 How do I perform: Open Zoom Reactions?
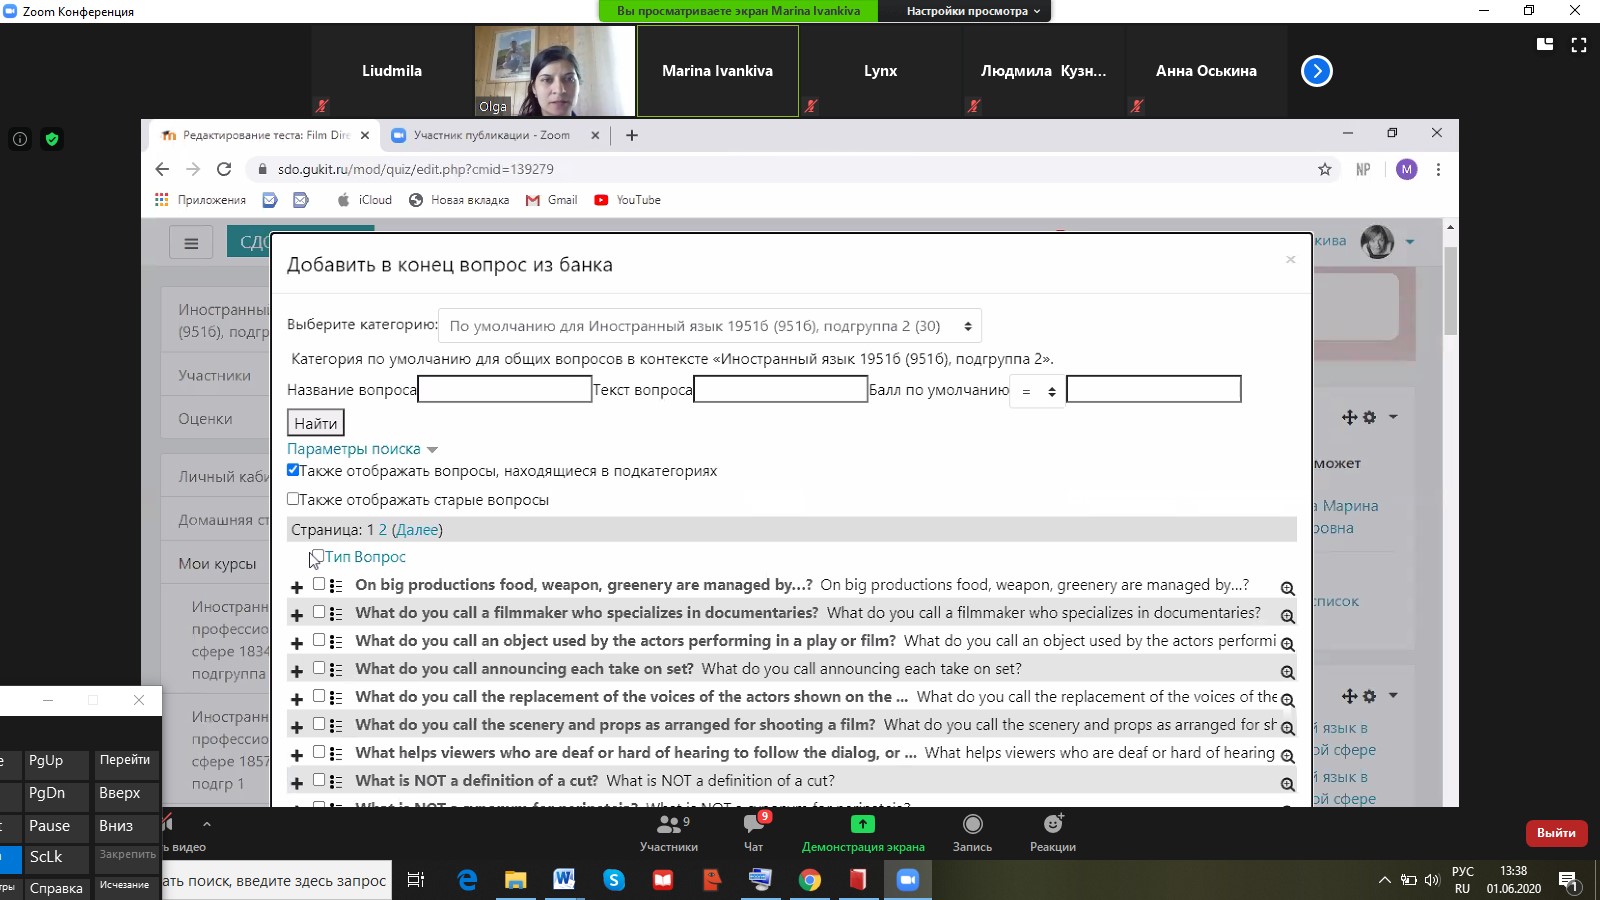tap(1053, 833)
